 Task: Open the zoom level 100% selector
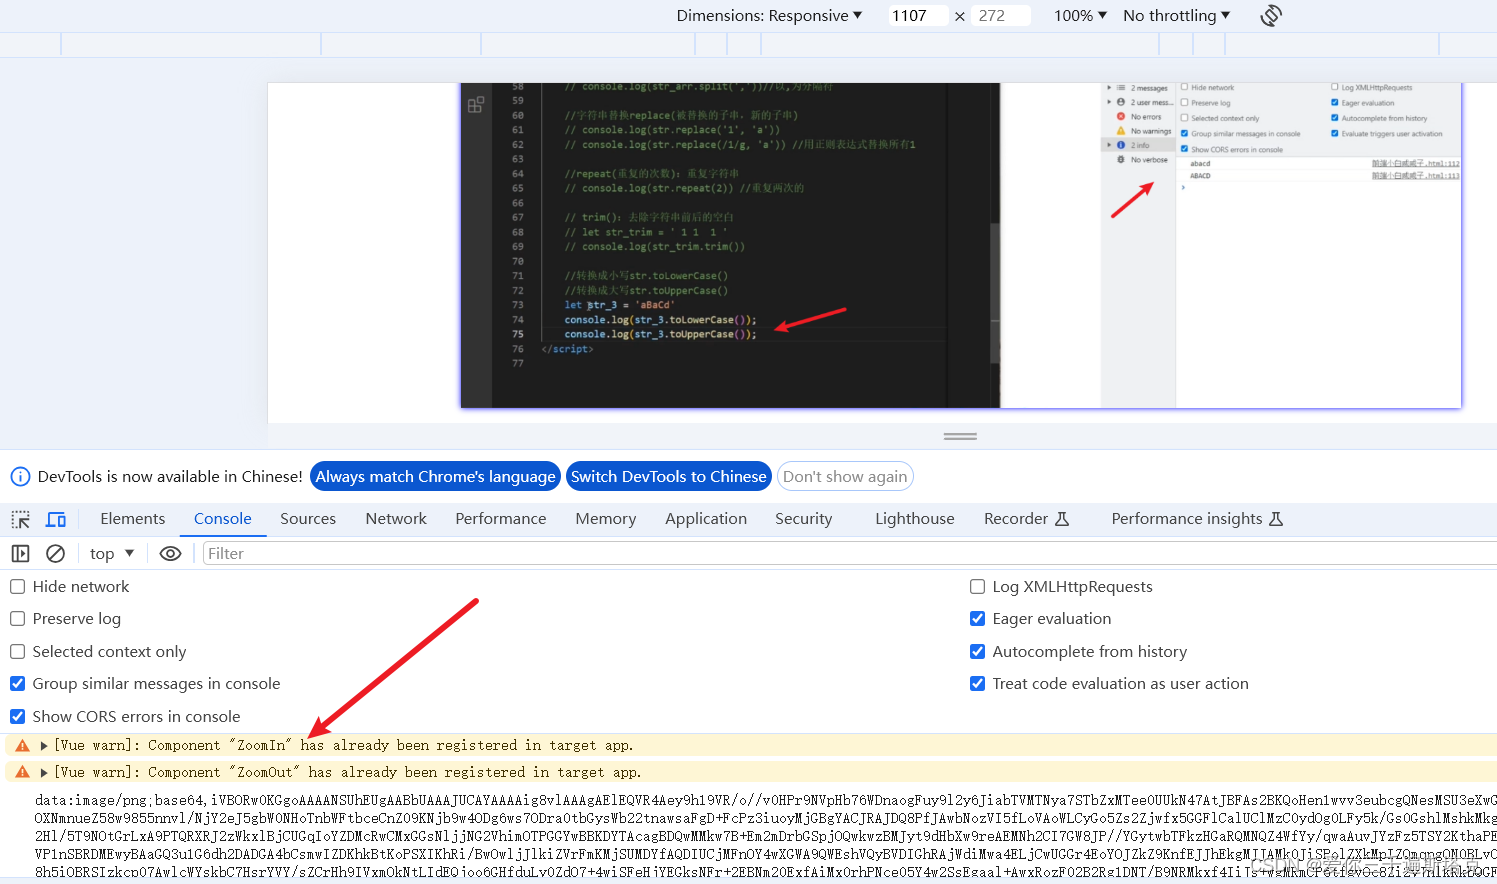click(x=1080, y=15)
